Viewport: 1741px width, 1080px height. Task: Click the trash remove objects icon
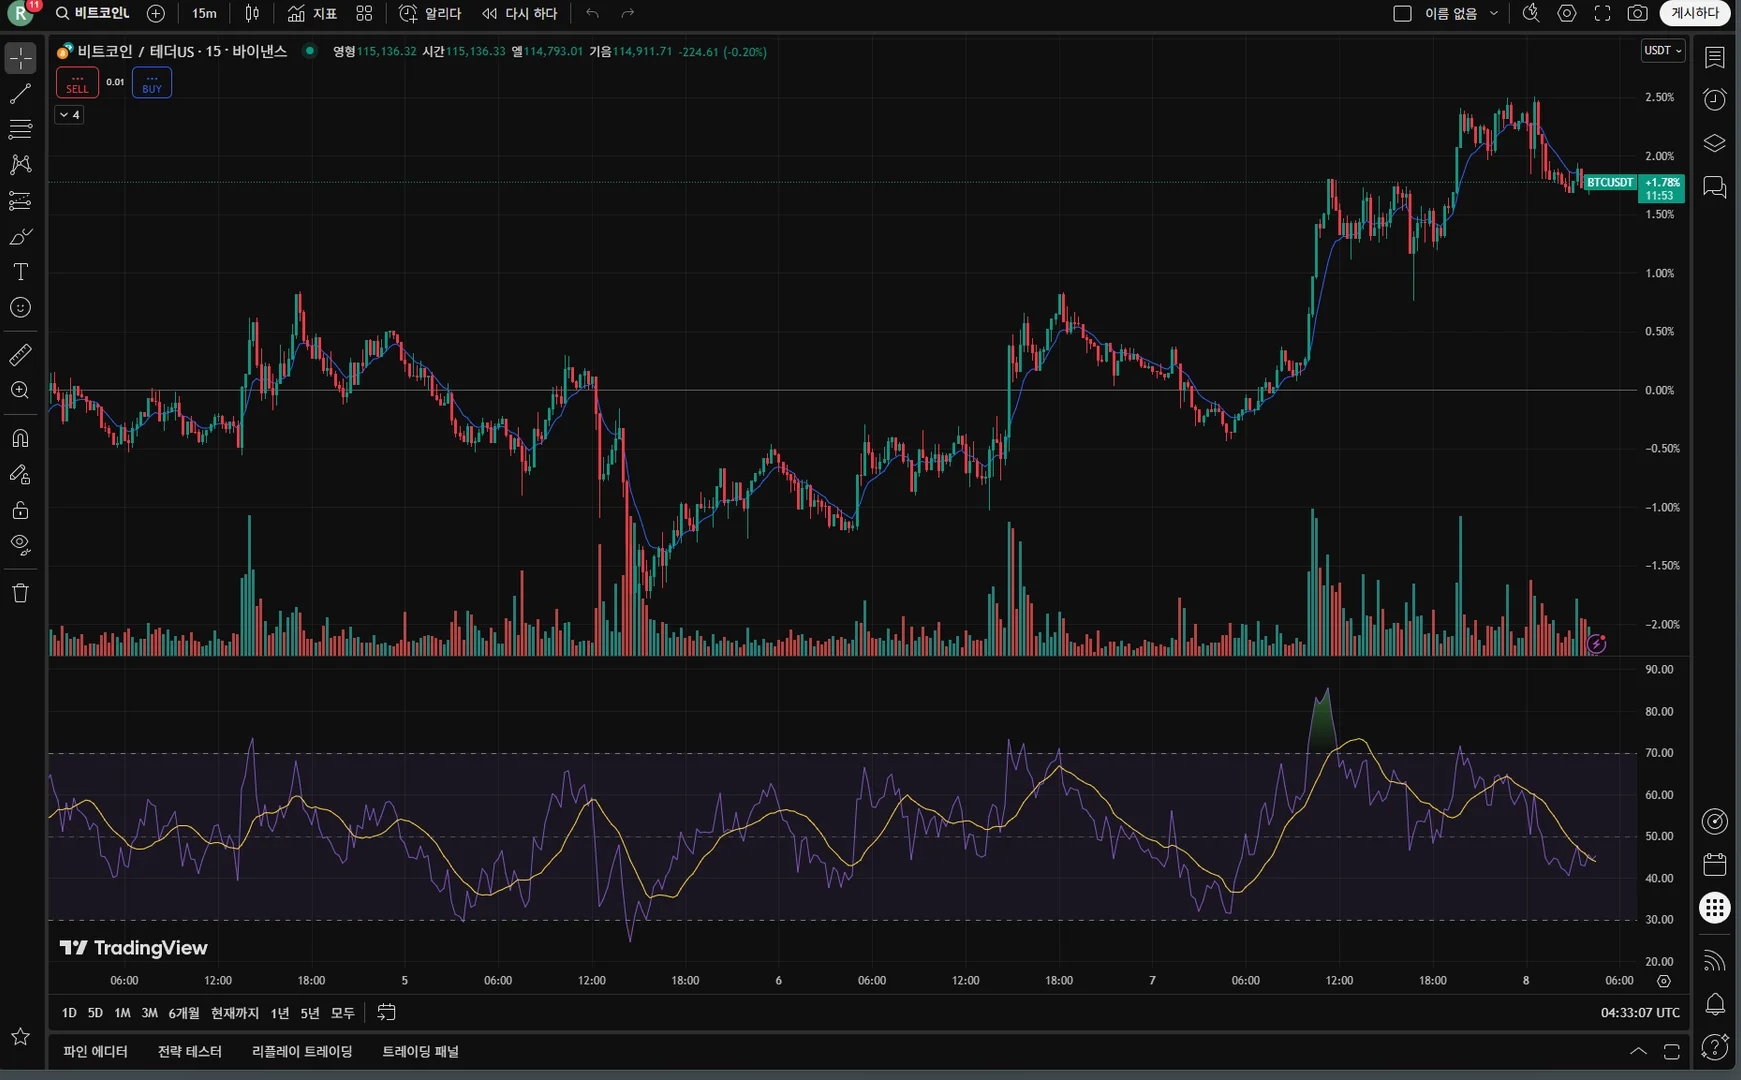pos(20,593)
